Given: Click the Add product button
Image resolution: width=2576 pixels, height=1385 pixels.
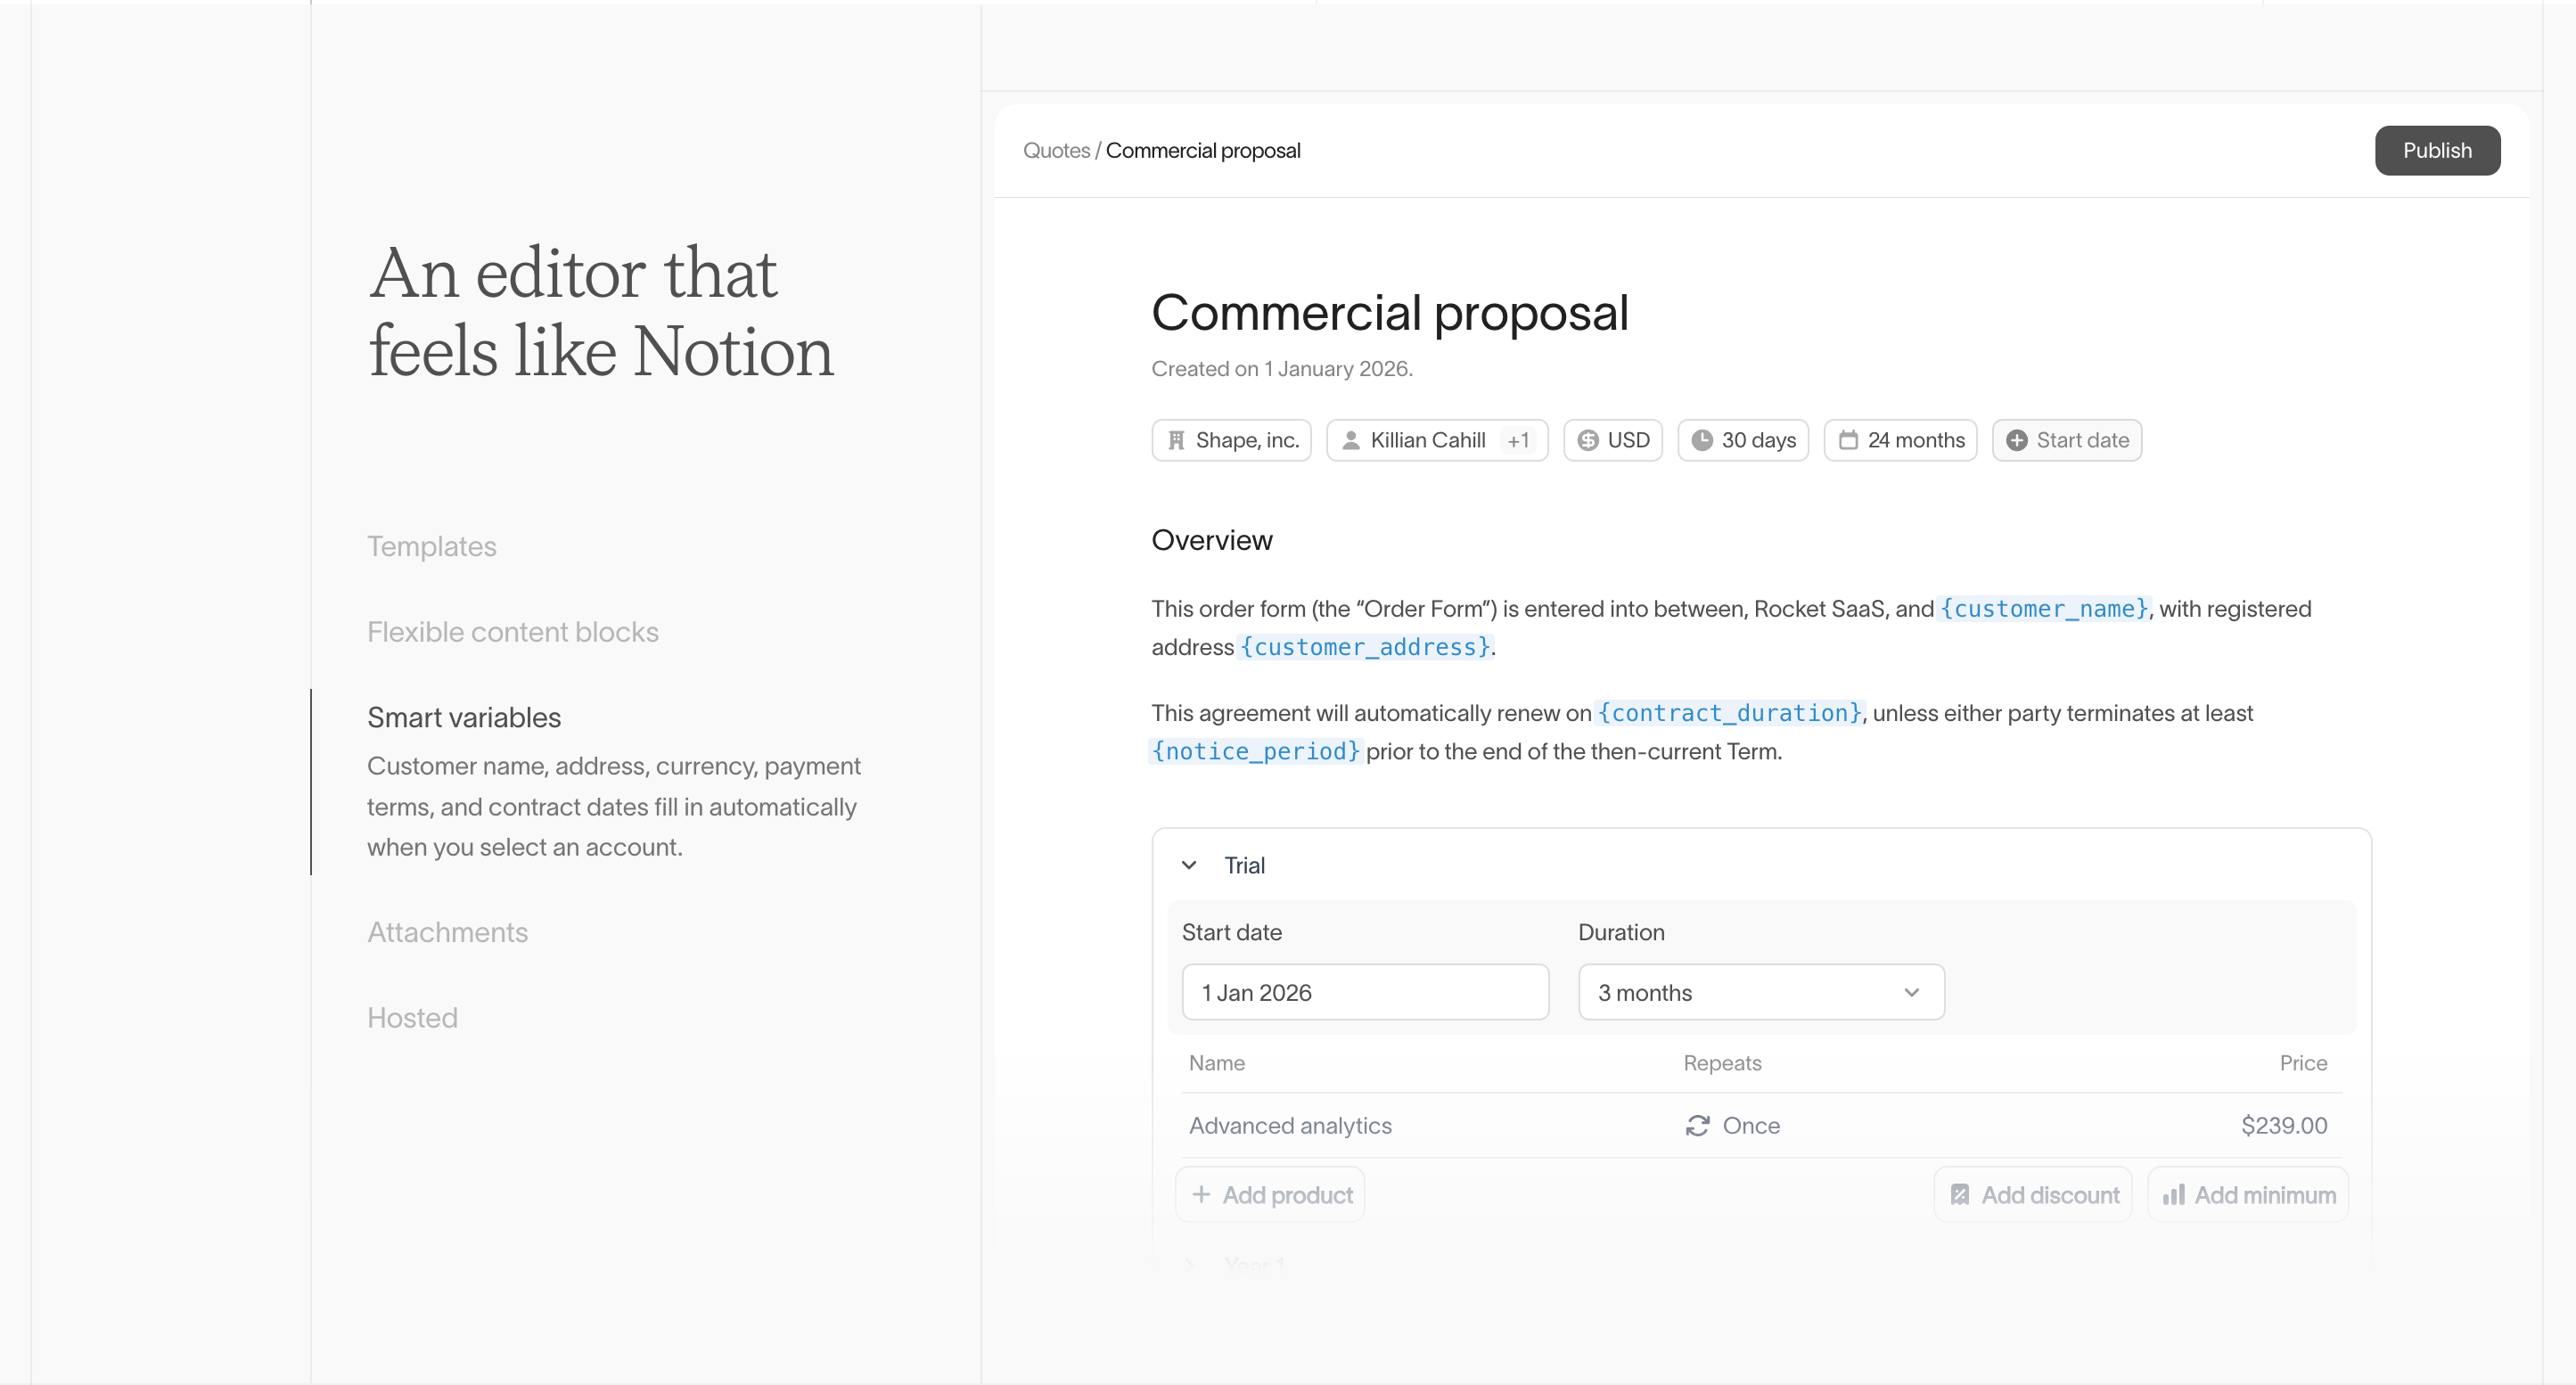Looking at the screenshot, I should click(x=1270, y=1195).
